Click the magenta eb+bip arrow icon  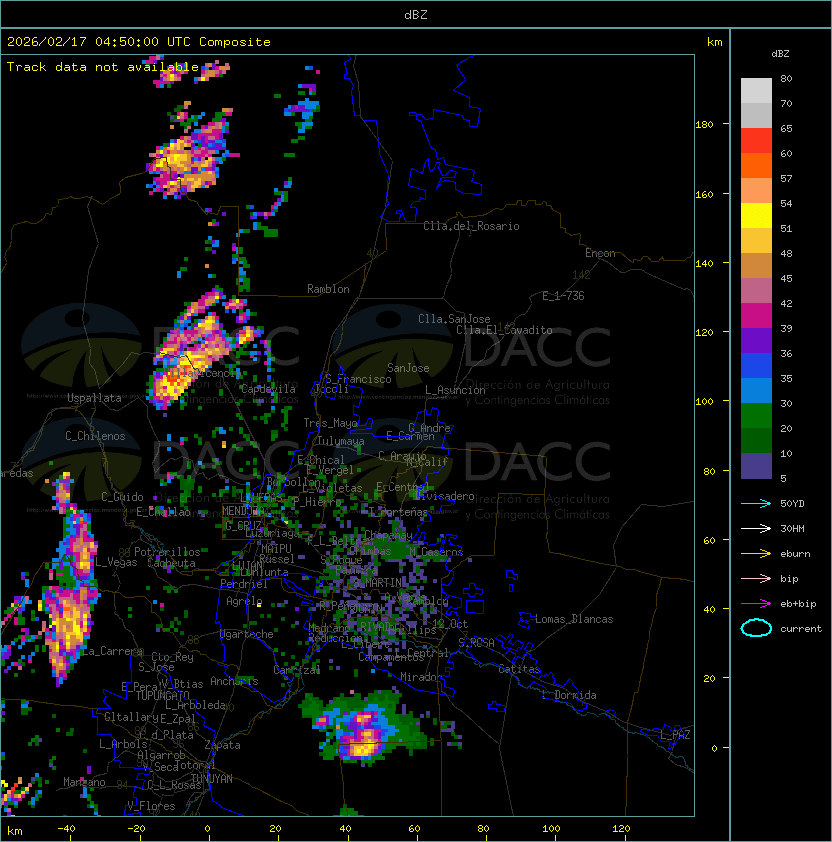pos(756,604)
